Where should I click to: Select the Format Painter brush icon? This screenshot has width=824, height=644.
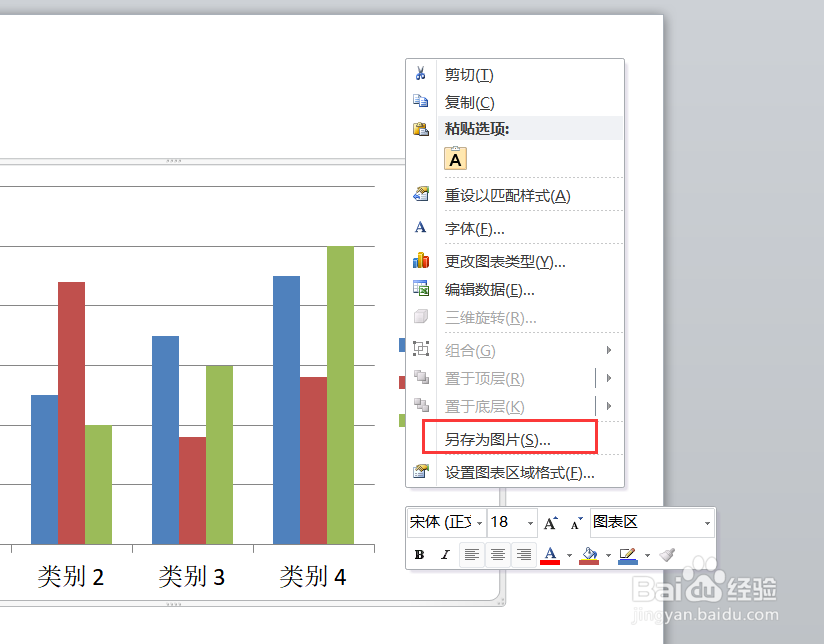667,554
